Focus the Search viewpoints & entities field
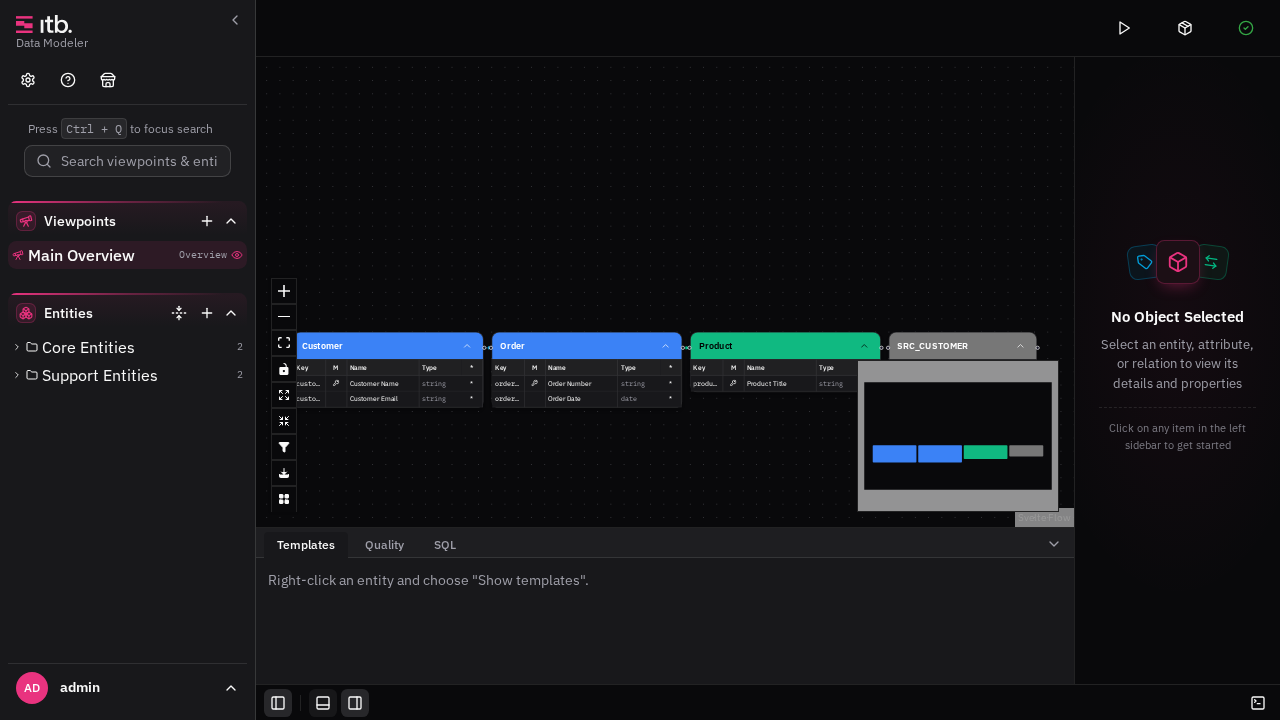 [x=127, y=161]
